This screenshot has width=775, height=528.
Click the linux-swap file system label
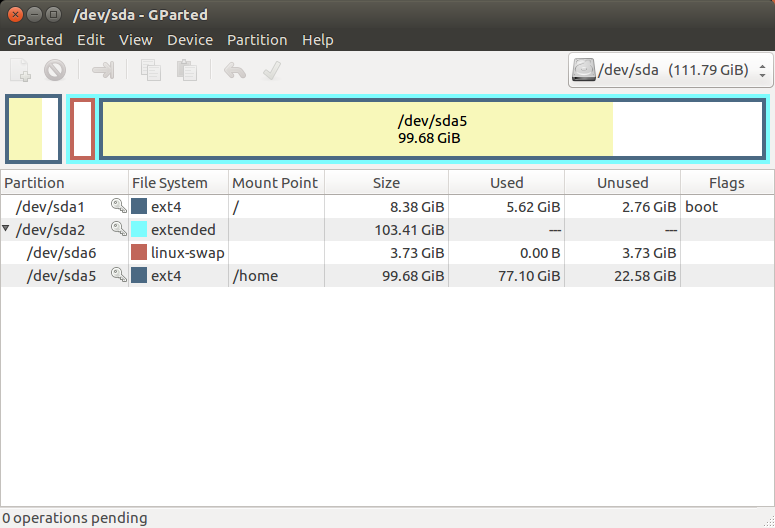click(188, 253)
